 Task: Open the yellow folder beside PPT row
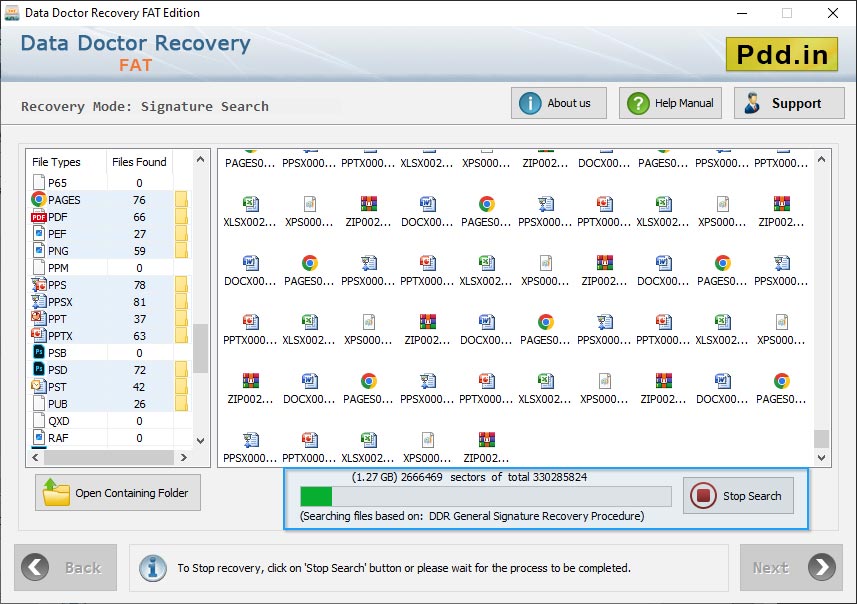coord(181,319)
